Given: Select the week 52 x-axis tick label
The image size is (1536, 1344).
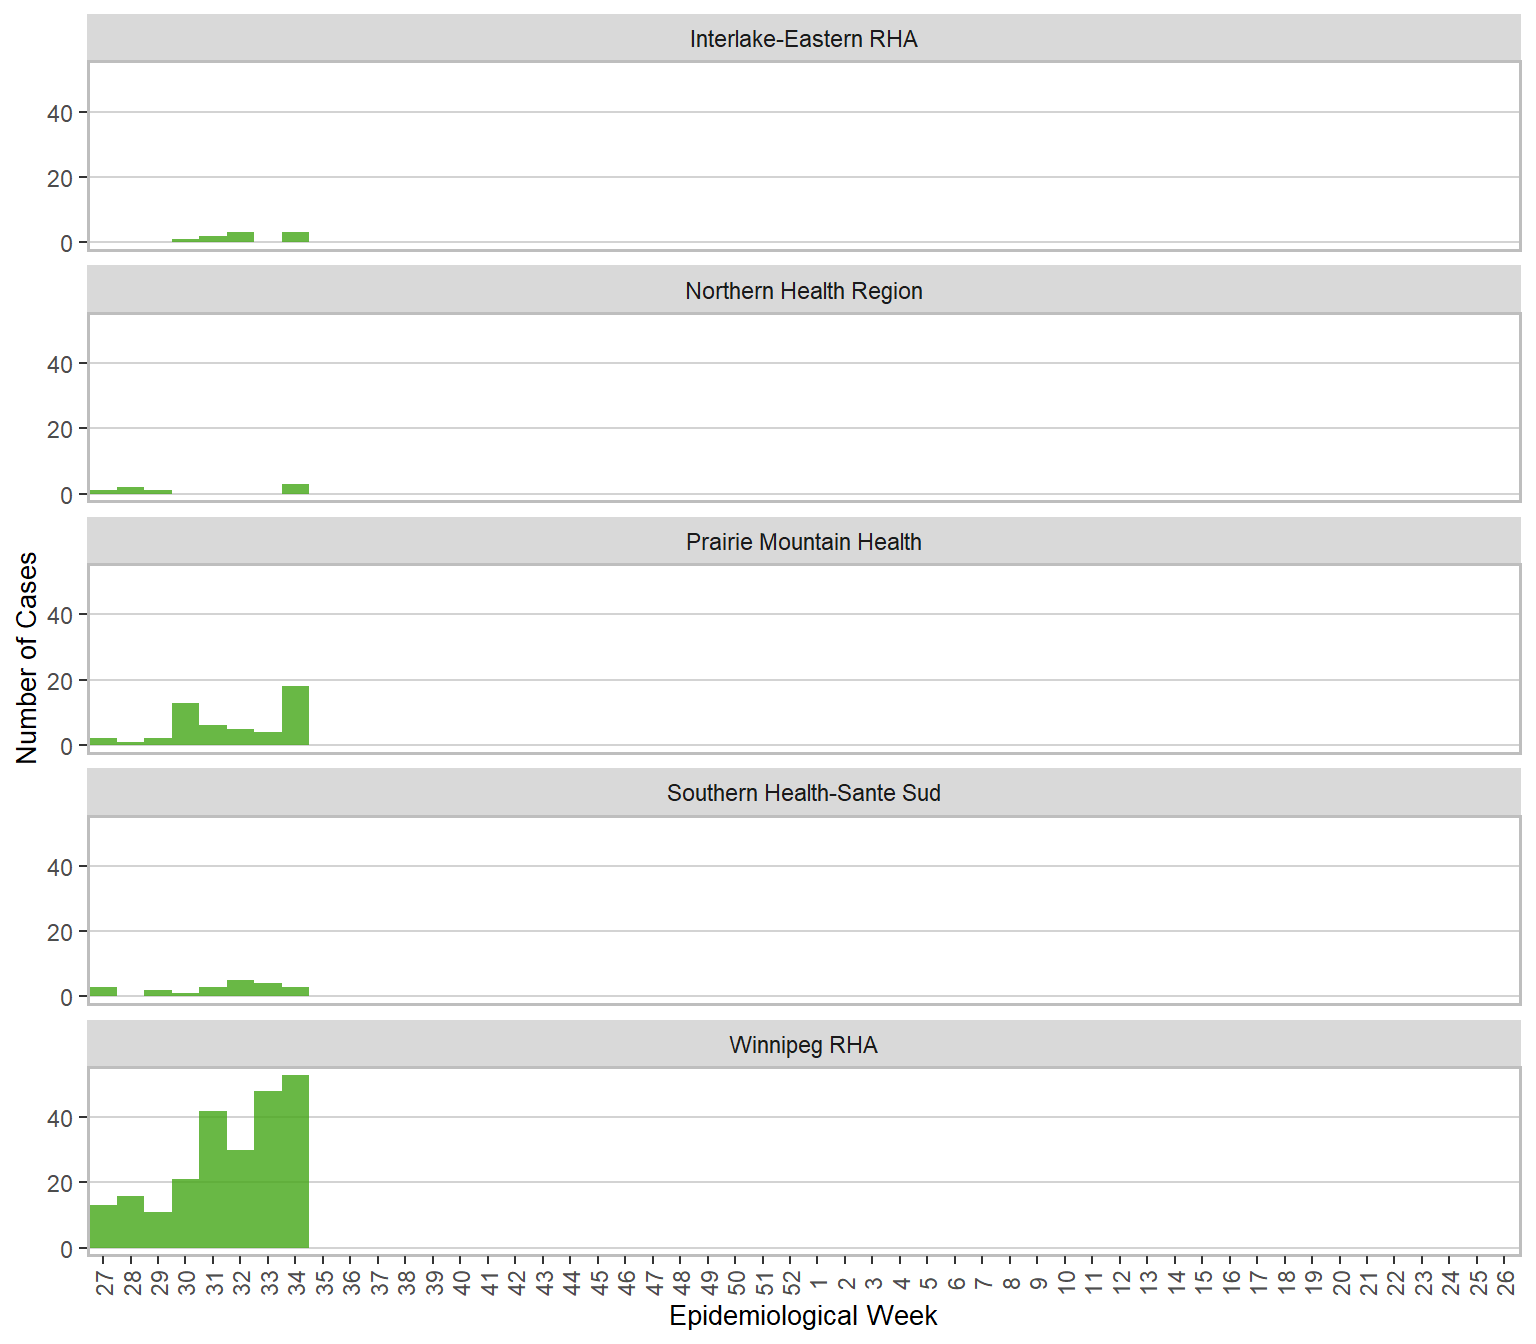Looking at the screenshot, I should [x=792, y=1282].
